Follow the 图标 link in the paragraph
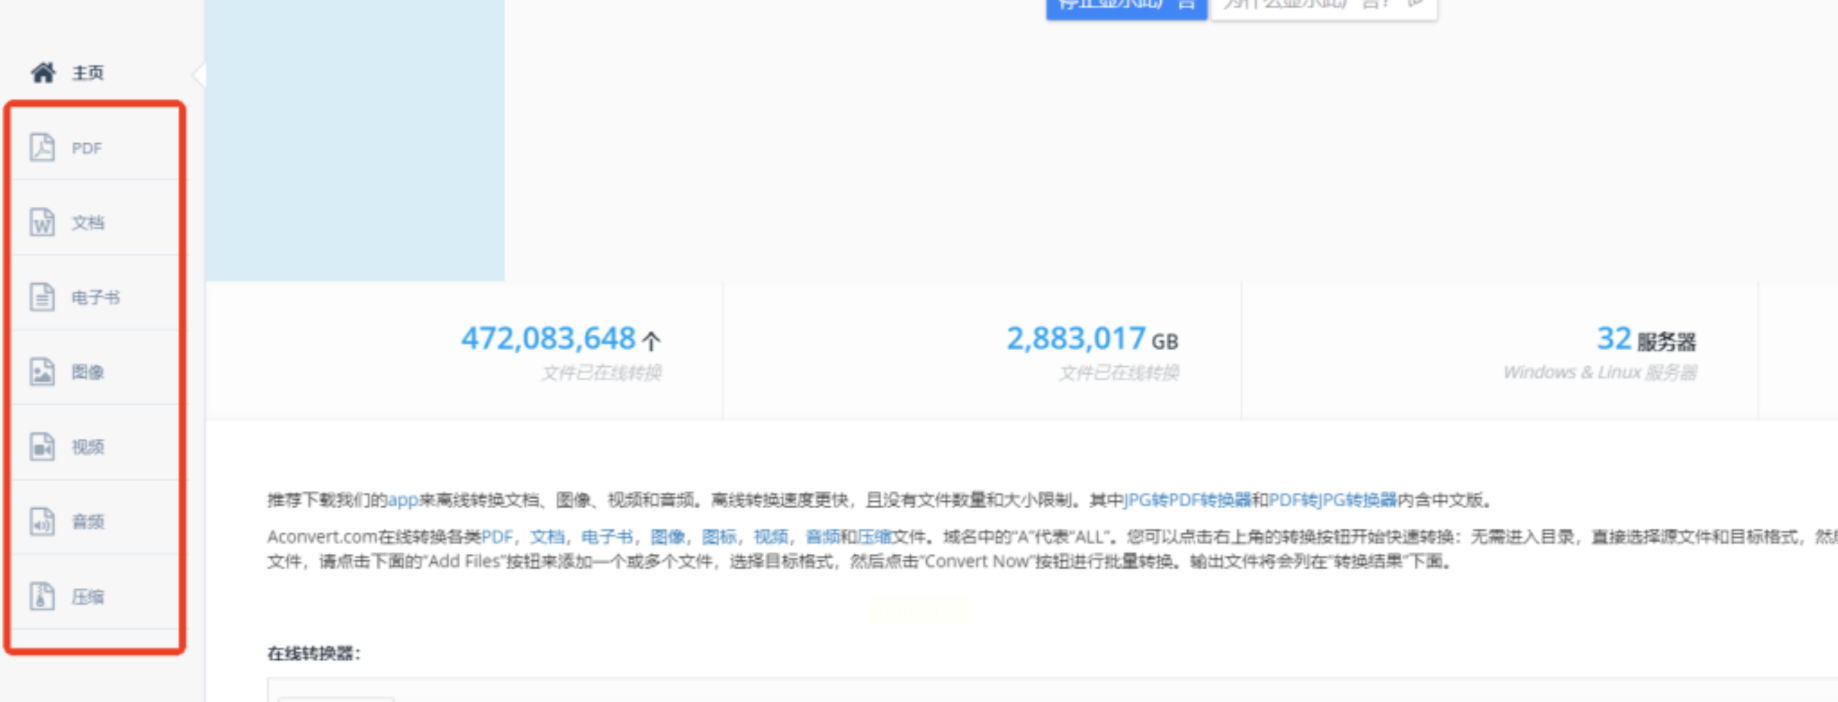1838x702 pixels. pos(719,537)
